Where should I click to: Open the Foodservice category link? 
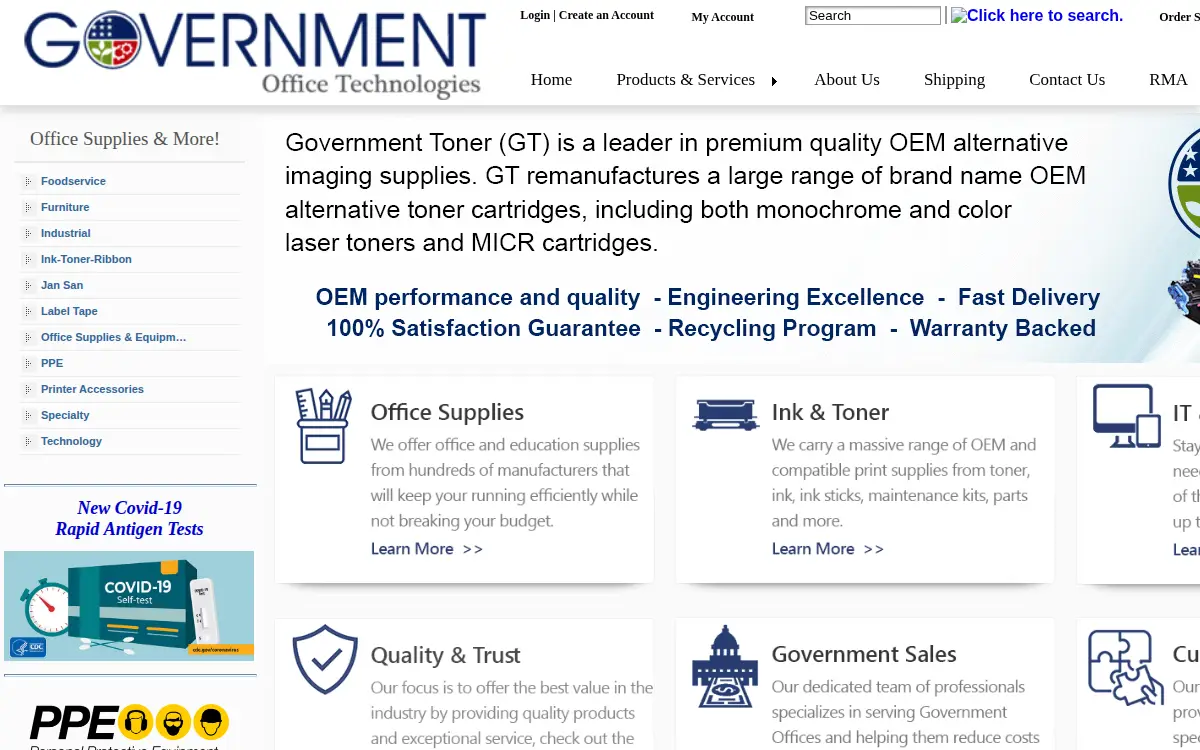(73, 181)
